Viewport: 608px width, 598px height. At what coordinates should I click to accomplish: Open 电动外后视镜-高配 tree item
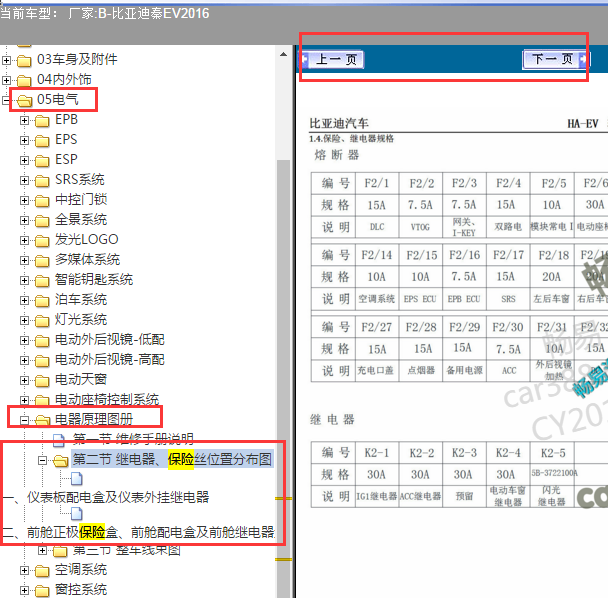[x=110, y=360]
